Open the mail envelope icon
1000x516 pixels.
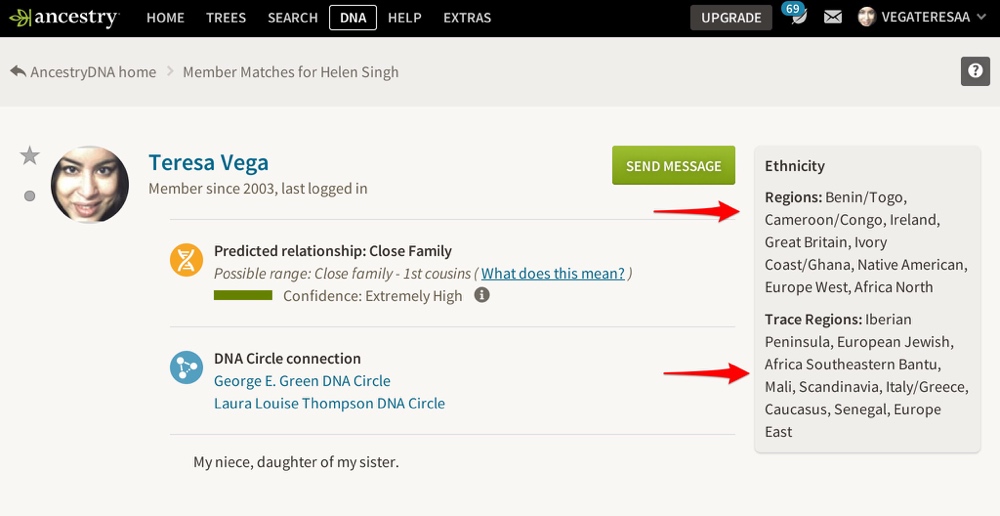(833, 18)
